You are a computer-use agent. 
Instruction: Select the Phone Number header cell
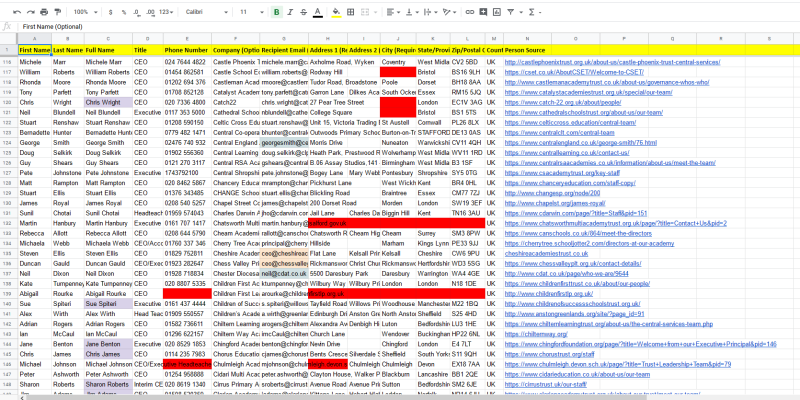pyautogui.click(x=187, y=50)
